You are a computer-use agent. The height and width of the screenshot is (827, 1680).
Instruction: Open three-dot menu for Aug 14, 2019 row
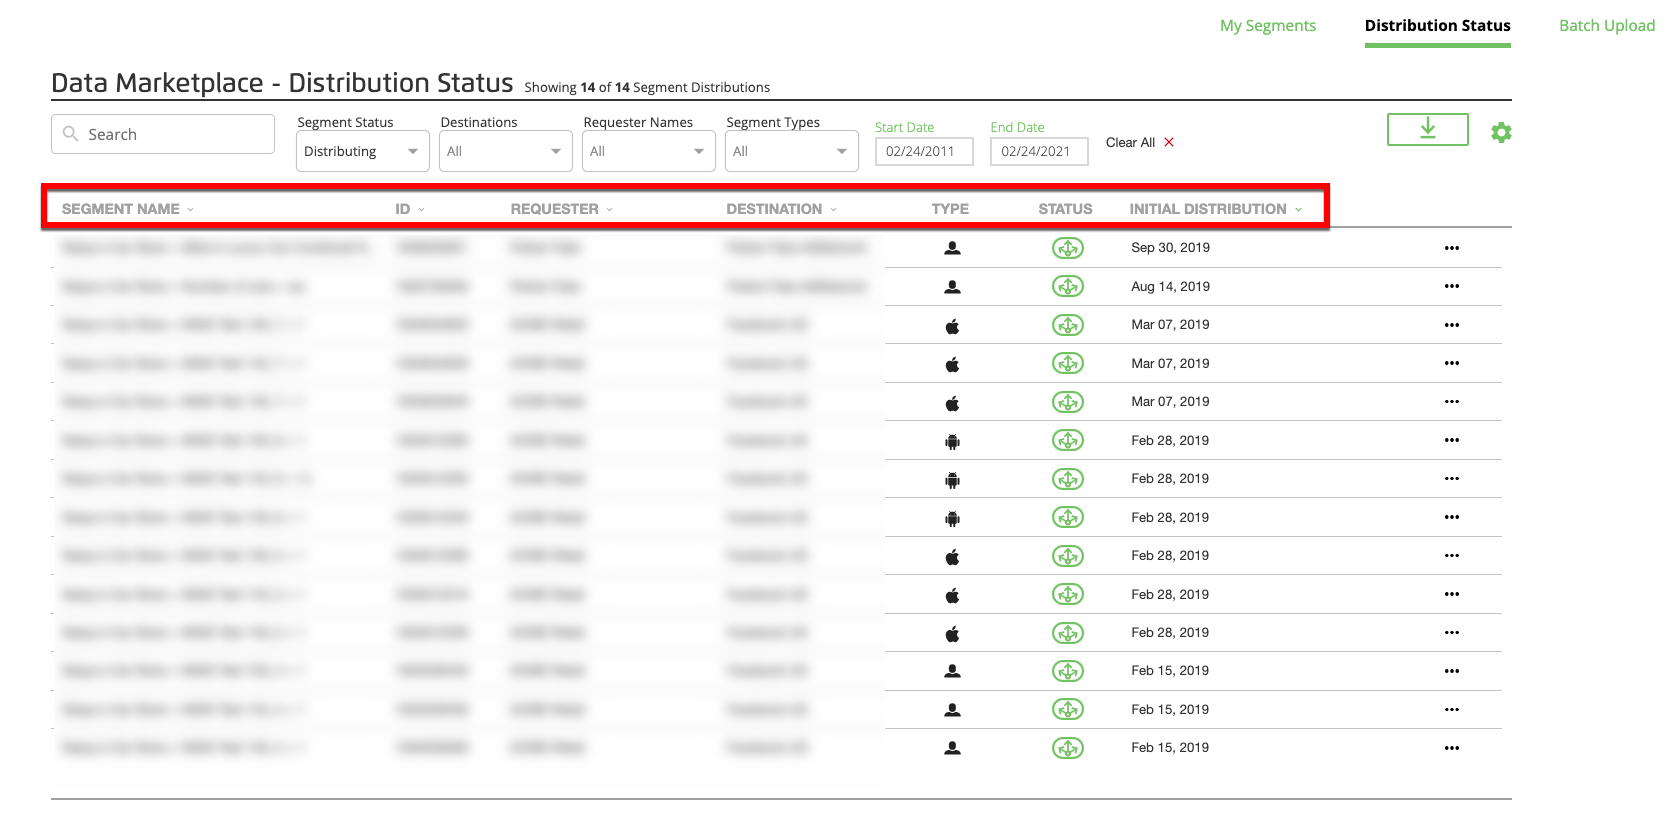(x=1452, y=286)
